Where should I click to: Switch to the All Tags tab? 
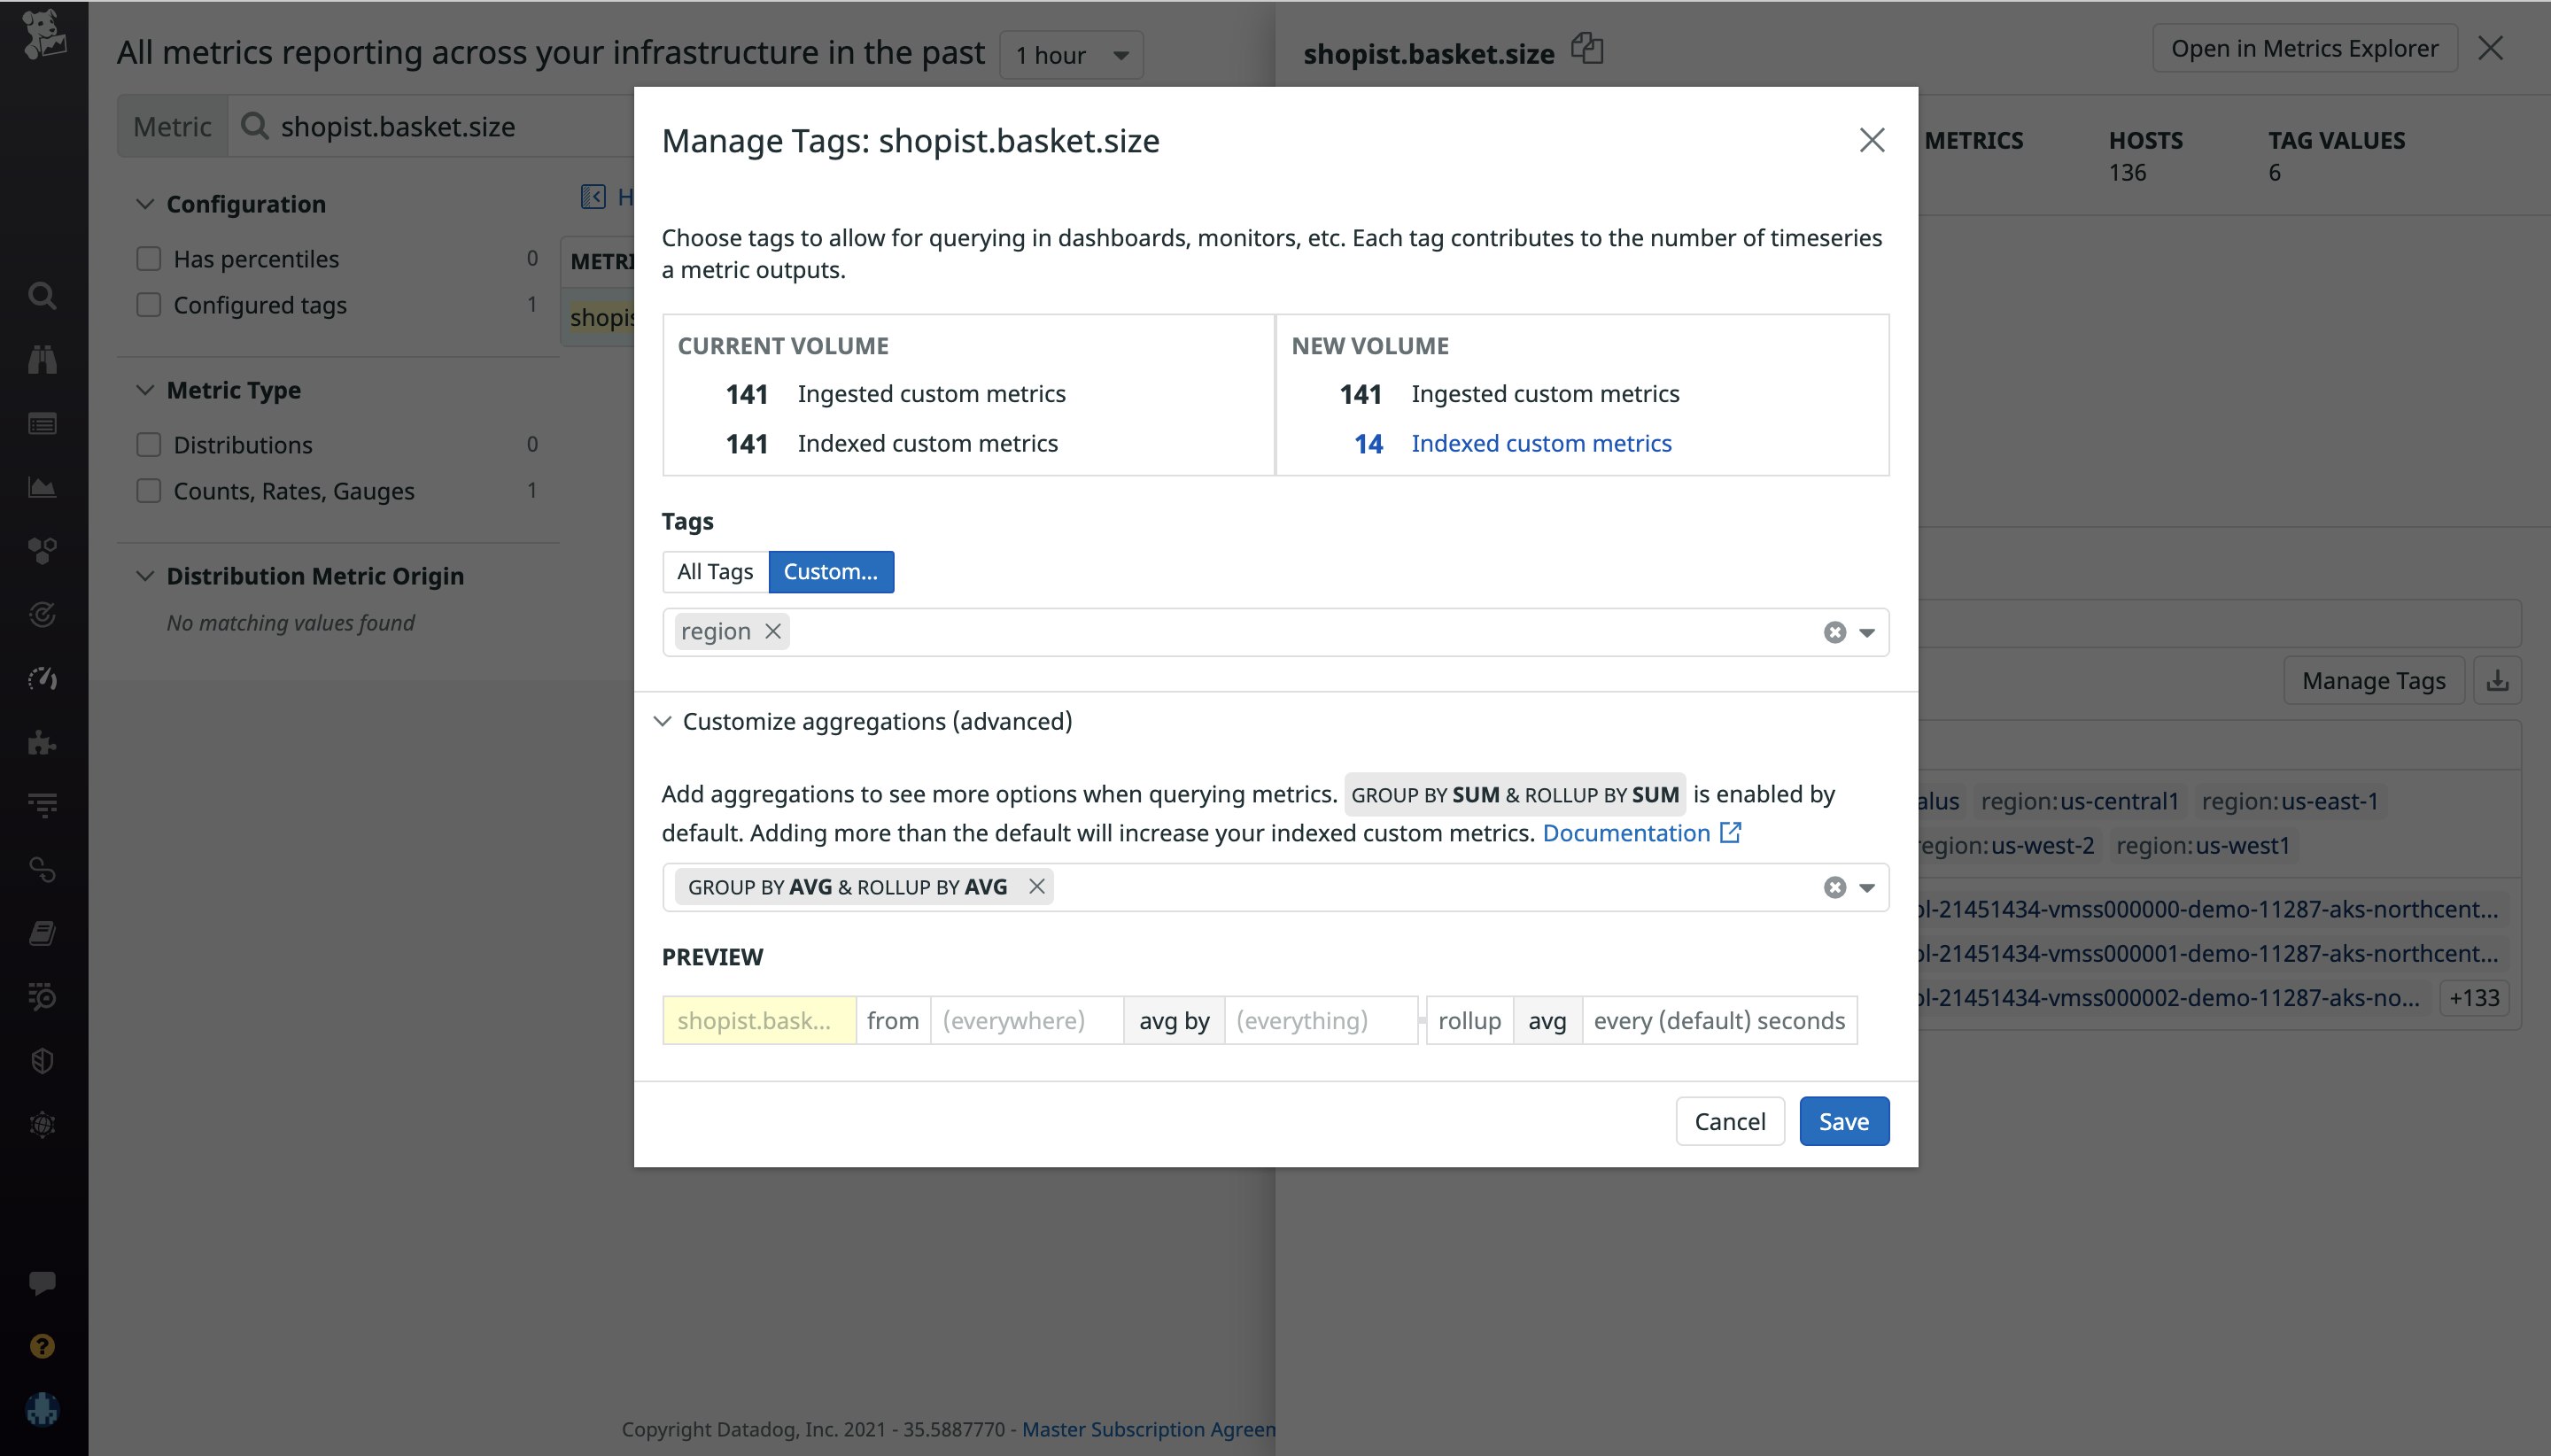tap(714, 571)
